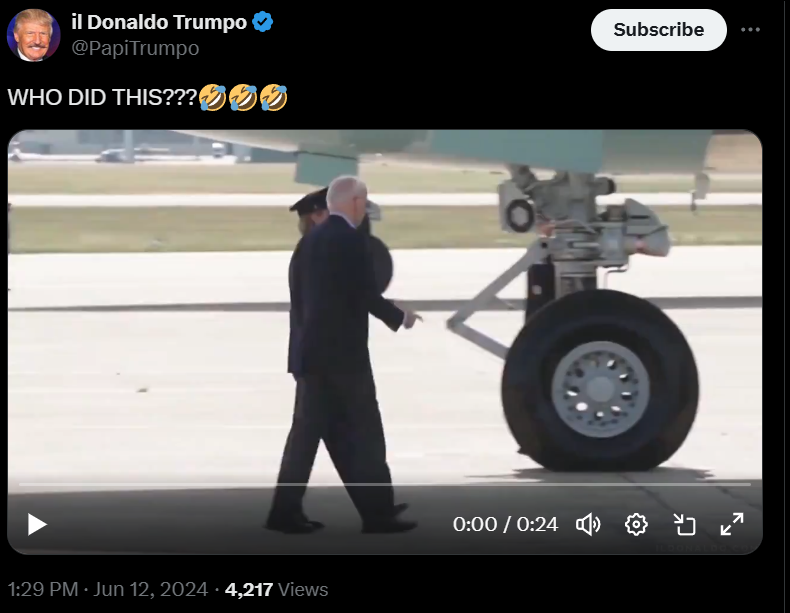This screenshot has width=790, height=613.
Task: Enter fullscreen mode with expand arrows
Action: (x=732, y=524)
